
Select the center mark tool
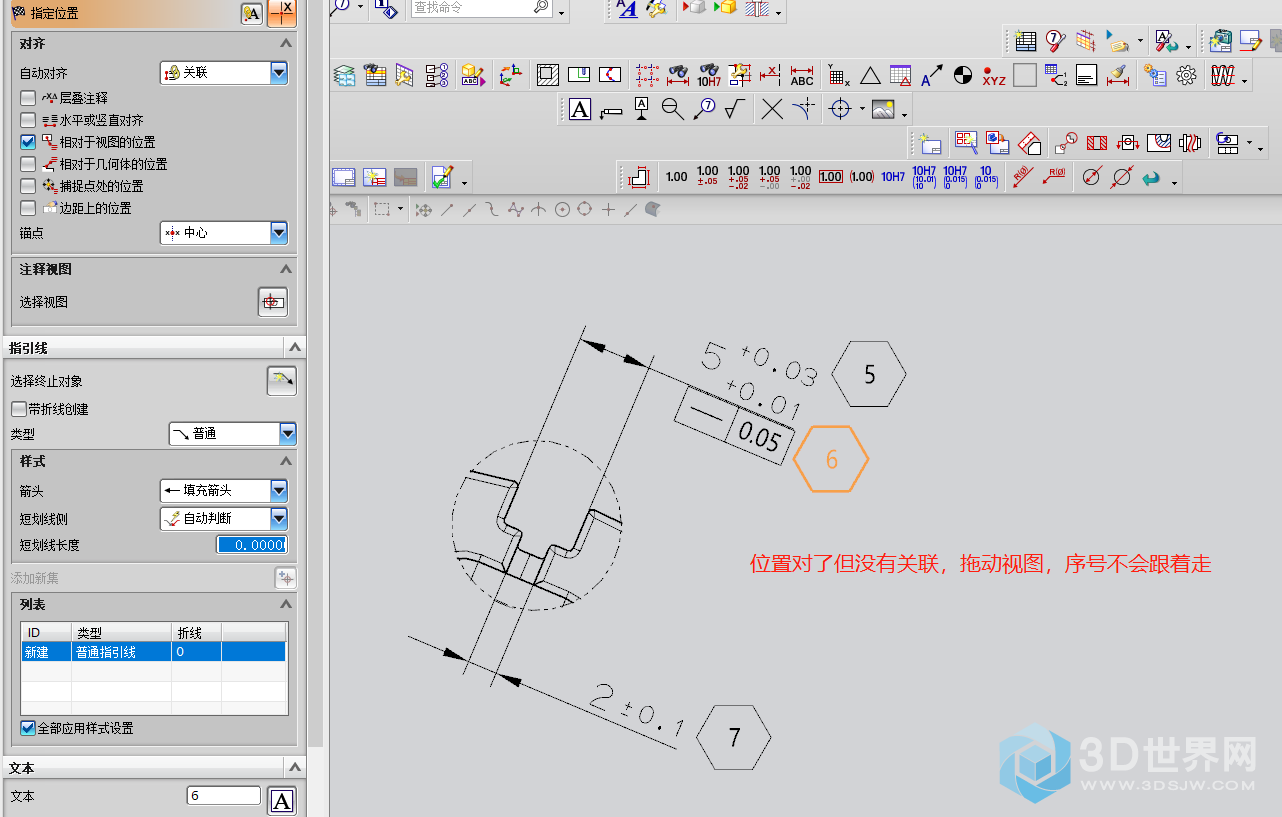840,110
